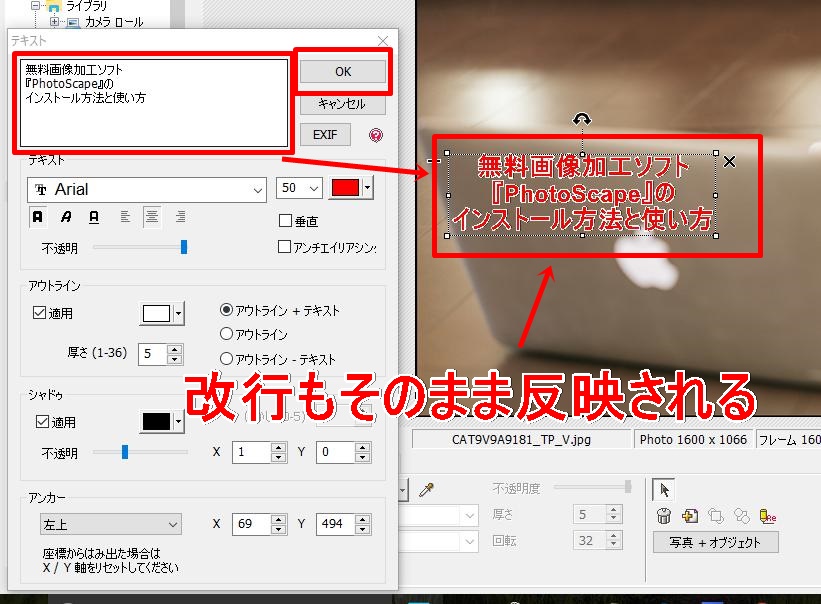Uncheck 適用 in the シャドウ section

(x=42, y=421)
